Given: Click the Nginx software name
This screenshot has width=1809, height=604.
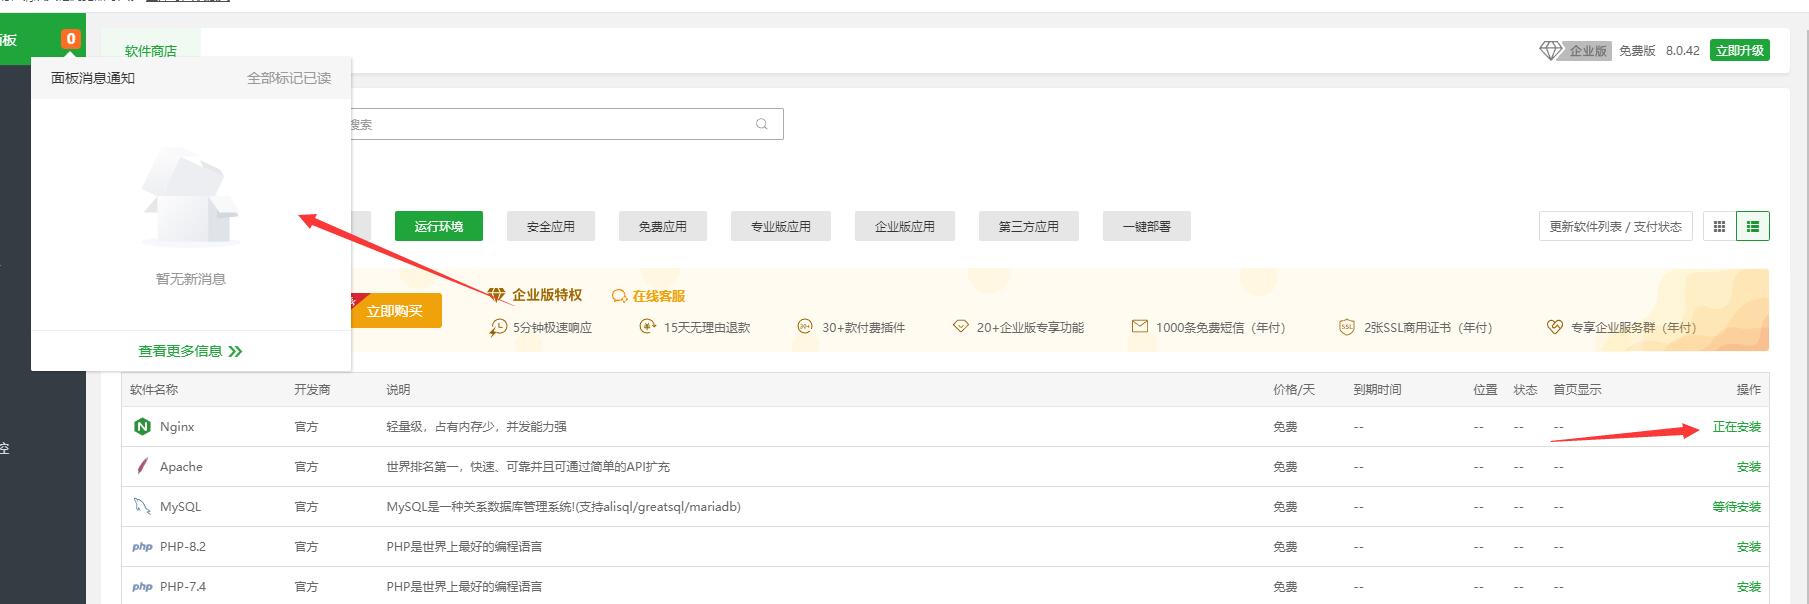Looking at the screenshot, I should tap(177, 427).
